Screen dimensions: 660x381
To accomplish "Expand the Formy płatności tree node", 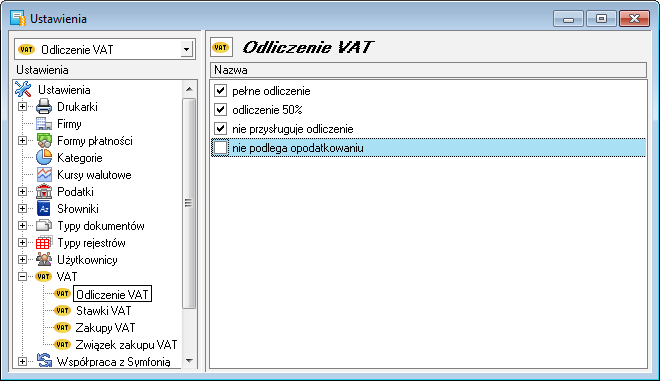I will point(22,141).
